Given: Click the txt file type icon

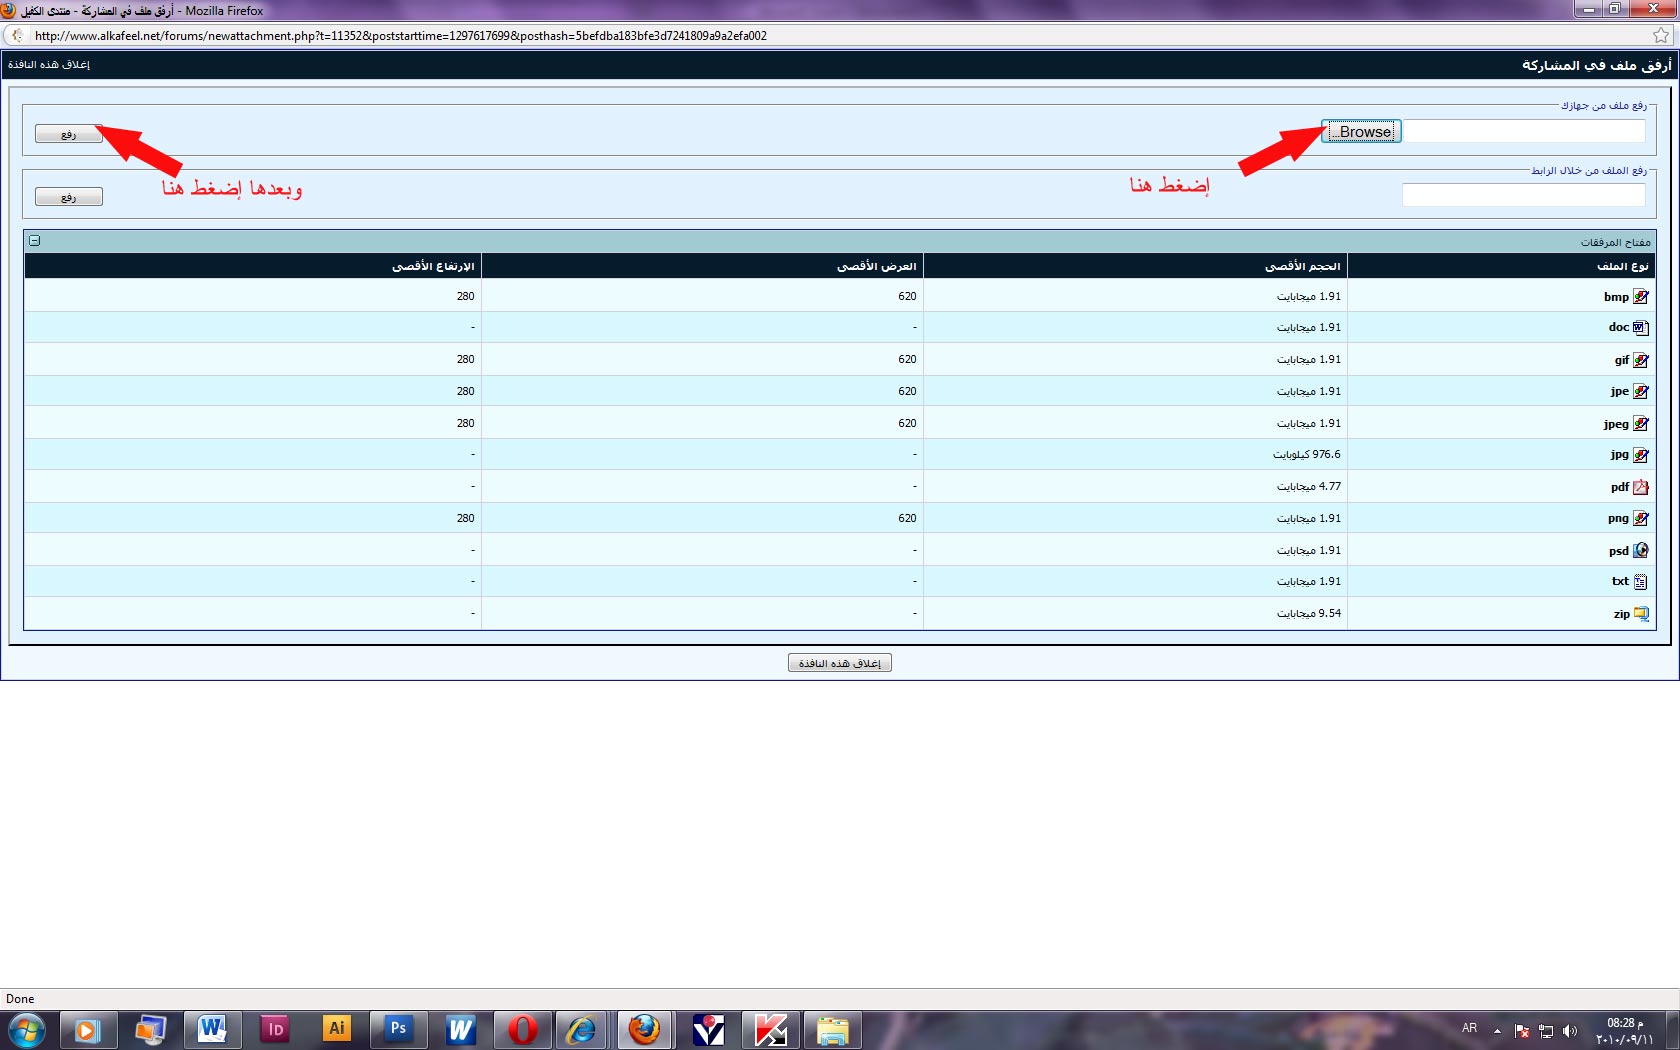Looking at the screenshot, I should tap(1641, 582).
